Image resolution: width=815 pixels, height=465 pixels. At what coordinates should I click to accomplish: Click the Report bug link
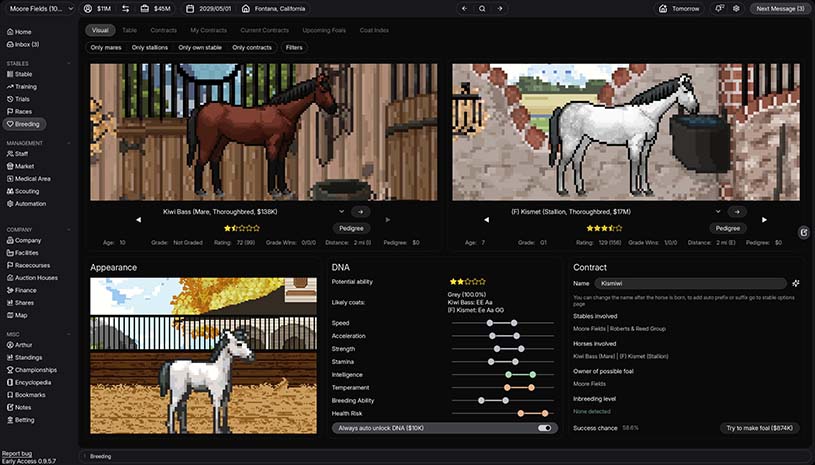pos(17,454)
